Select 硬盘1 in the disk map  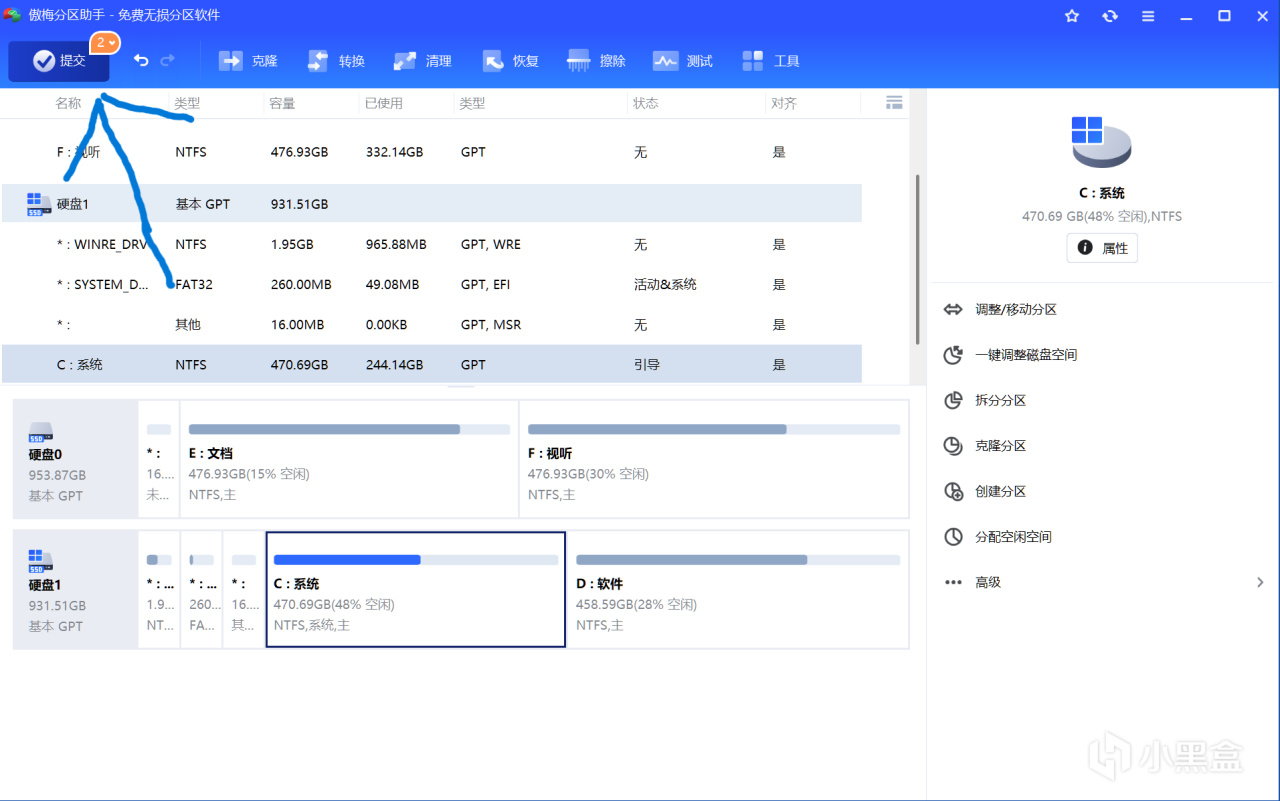pyautogui.click(x=76, y=589)
